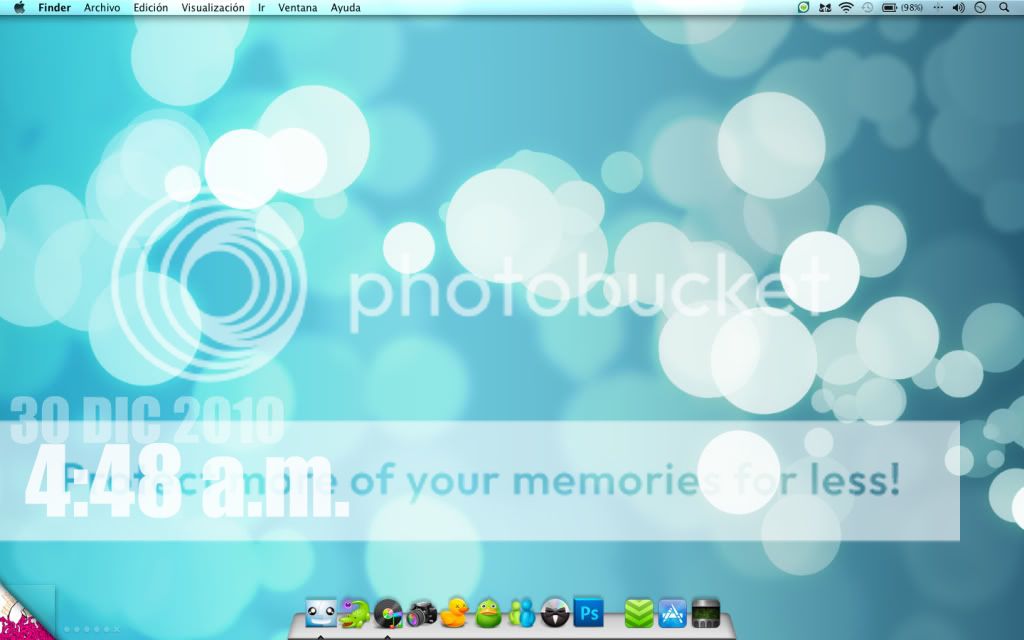Open the green chevron downloads stack

point(639,611)
